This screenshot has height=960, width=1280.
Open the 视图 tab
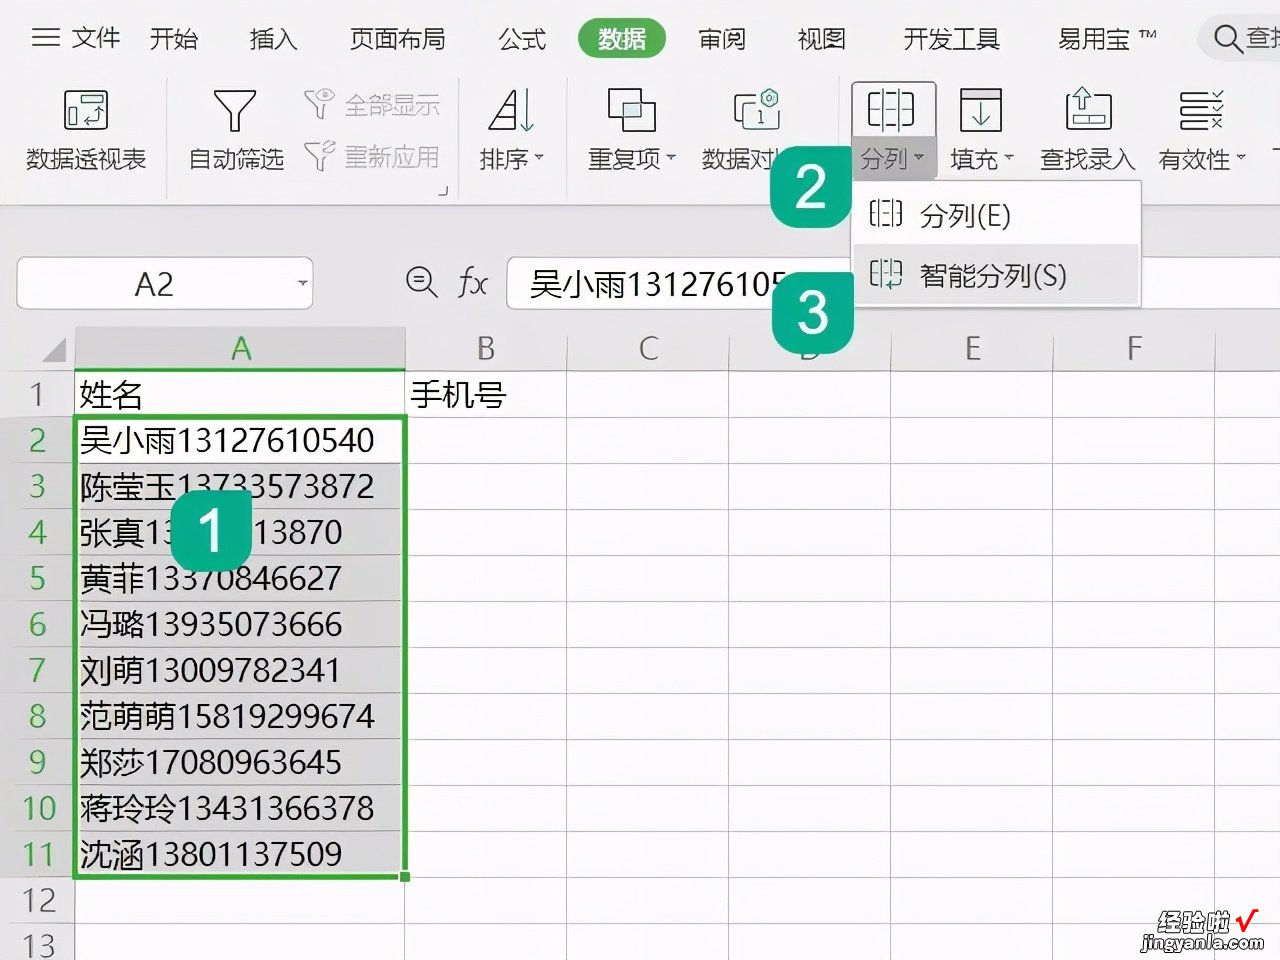coord(822,39)
